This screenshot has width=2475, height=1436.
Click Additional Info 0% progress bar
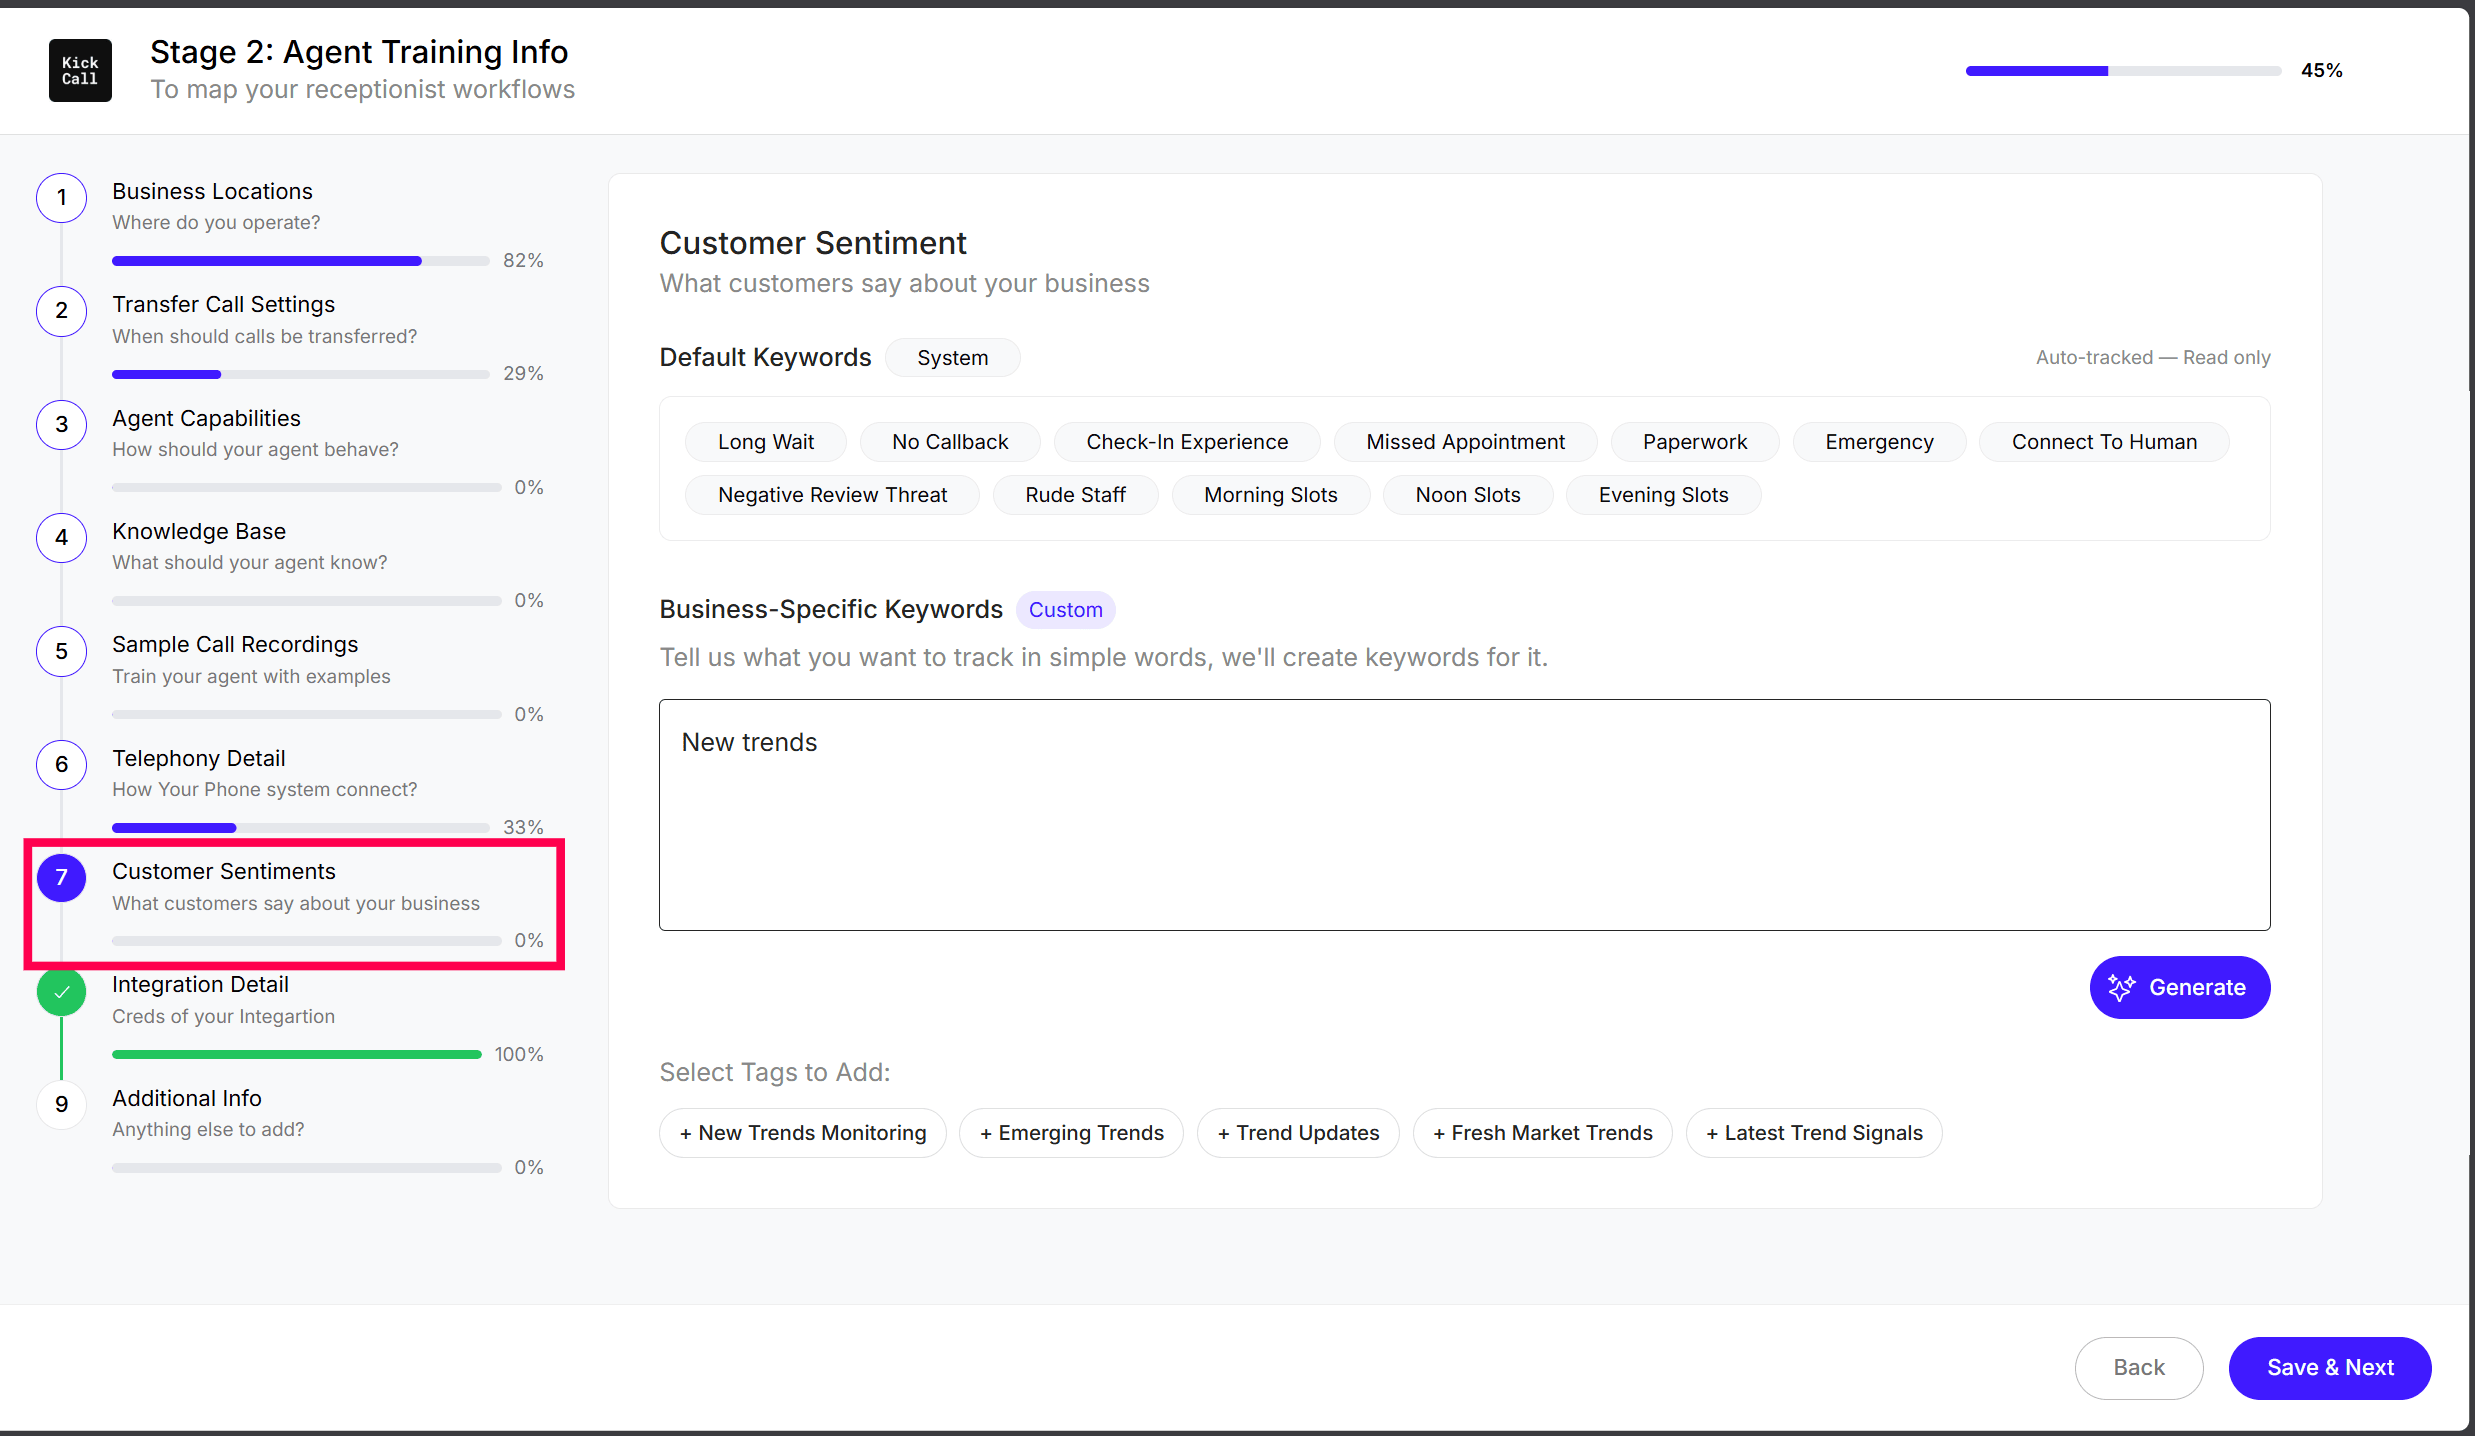coord(307,1168)
